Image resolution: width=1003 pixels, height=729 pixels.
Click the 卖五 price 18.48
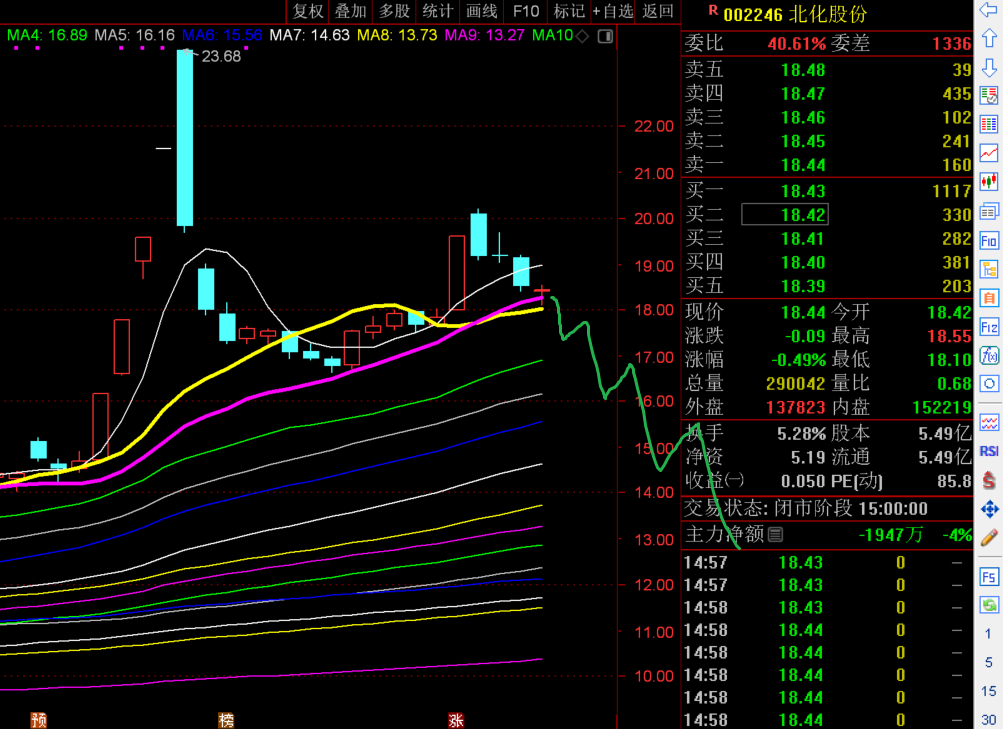pyautogui.click(x=803, y=70)
